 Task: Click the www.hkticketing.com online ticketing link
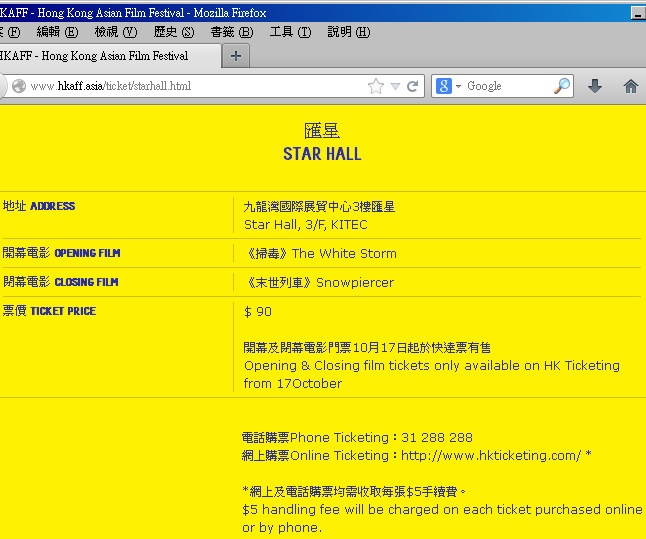coord(491,456)
